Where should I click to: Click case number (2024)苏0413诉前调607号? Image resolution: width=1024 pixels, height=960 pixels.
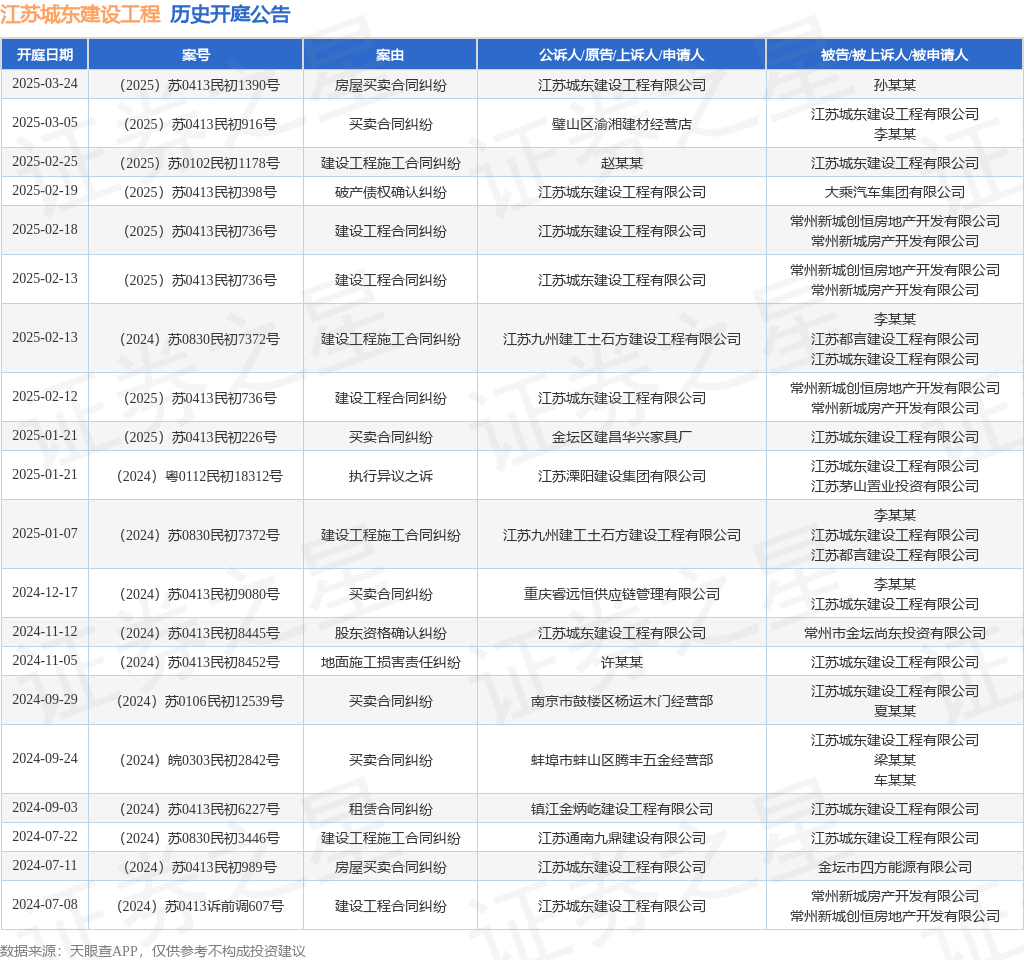pyautogui.click(x=199, y=907)
